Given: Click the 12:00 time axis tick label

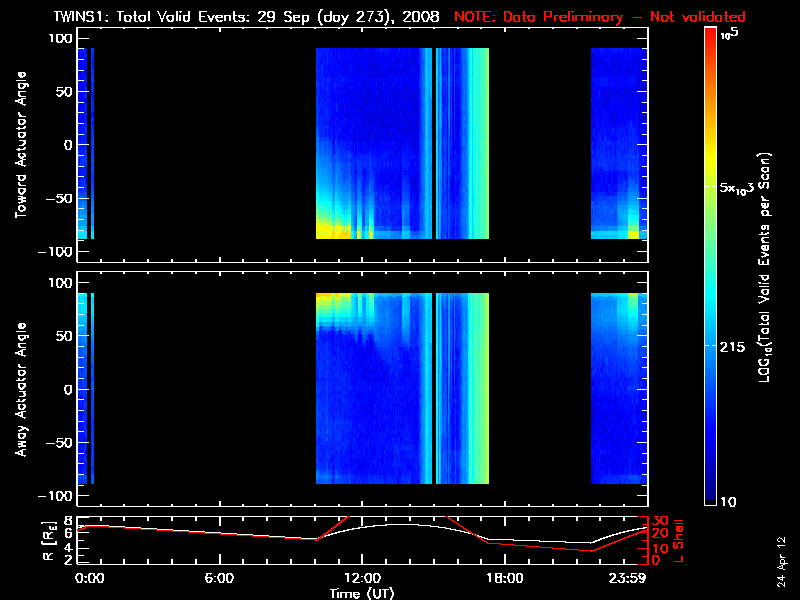Looking at the screenshot, I should point(361,578).
